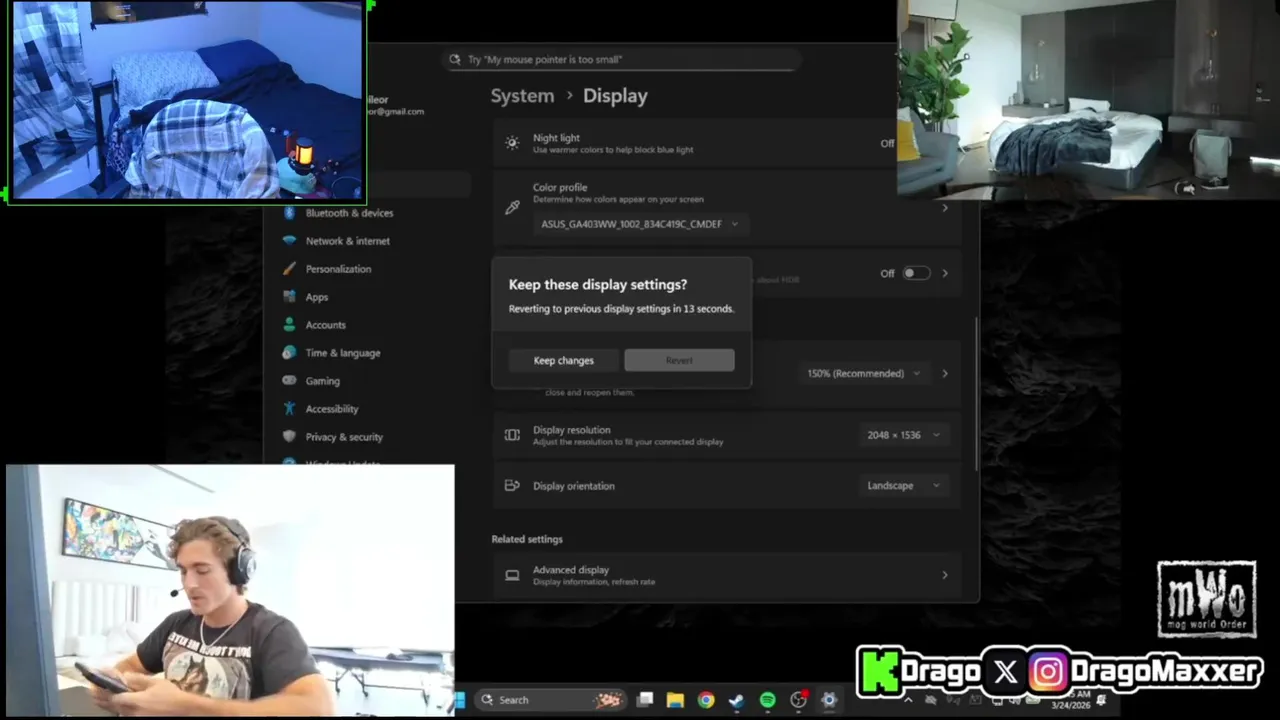Open Spotify from the taskbar

click(768, 700)
